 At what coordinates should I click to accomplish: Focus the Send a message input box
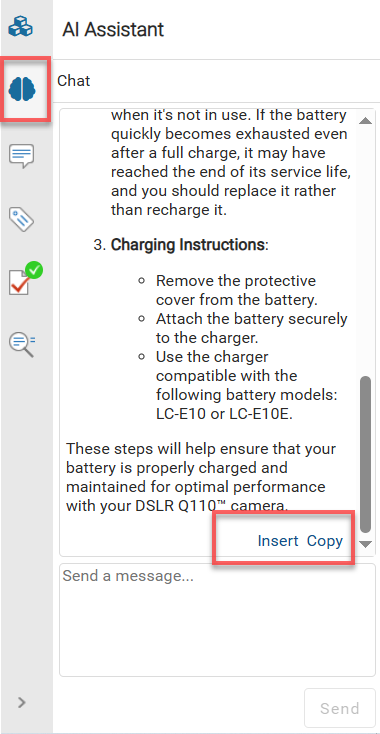point(217,620)
